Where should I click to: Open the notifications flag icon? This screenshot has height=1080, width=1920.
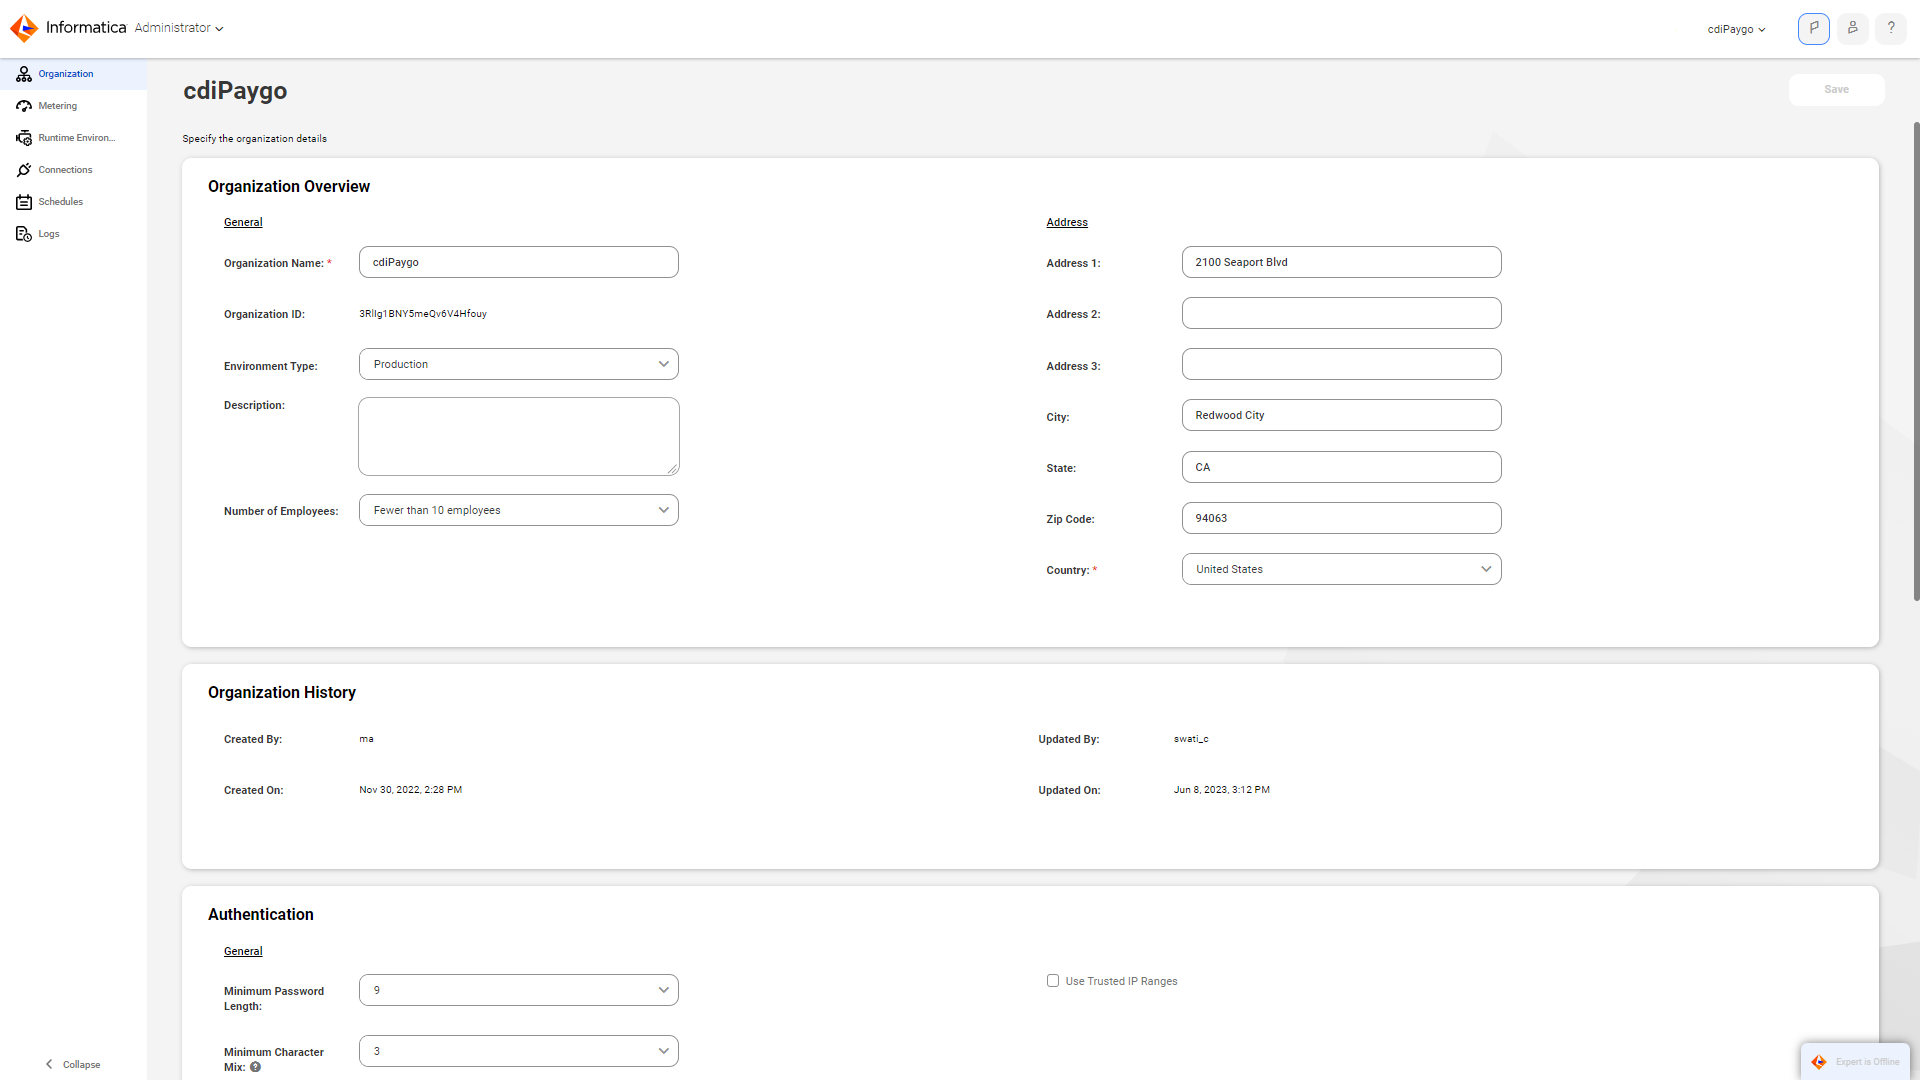(1814, 29)
